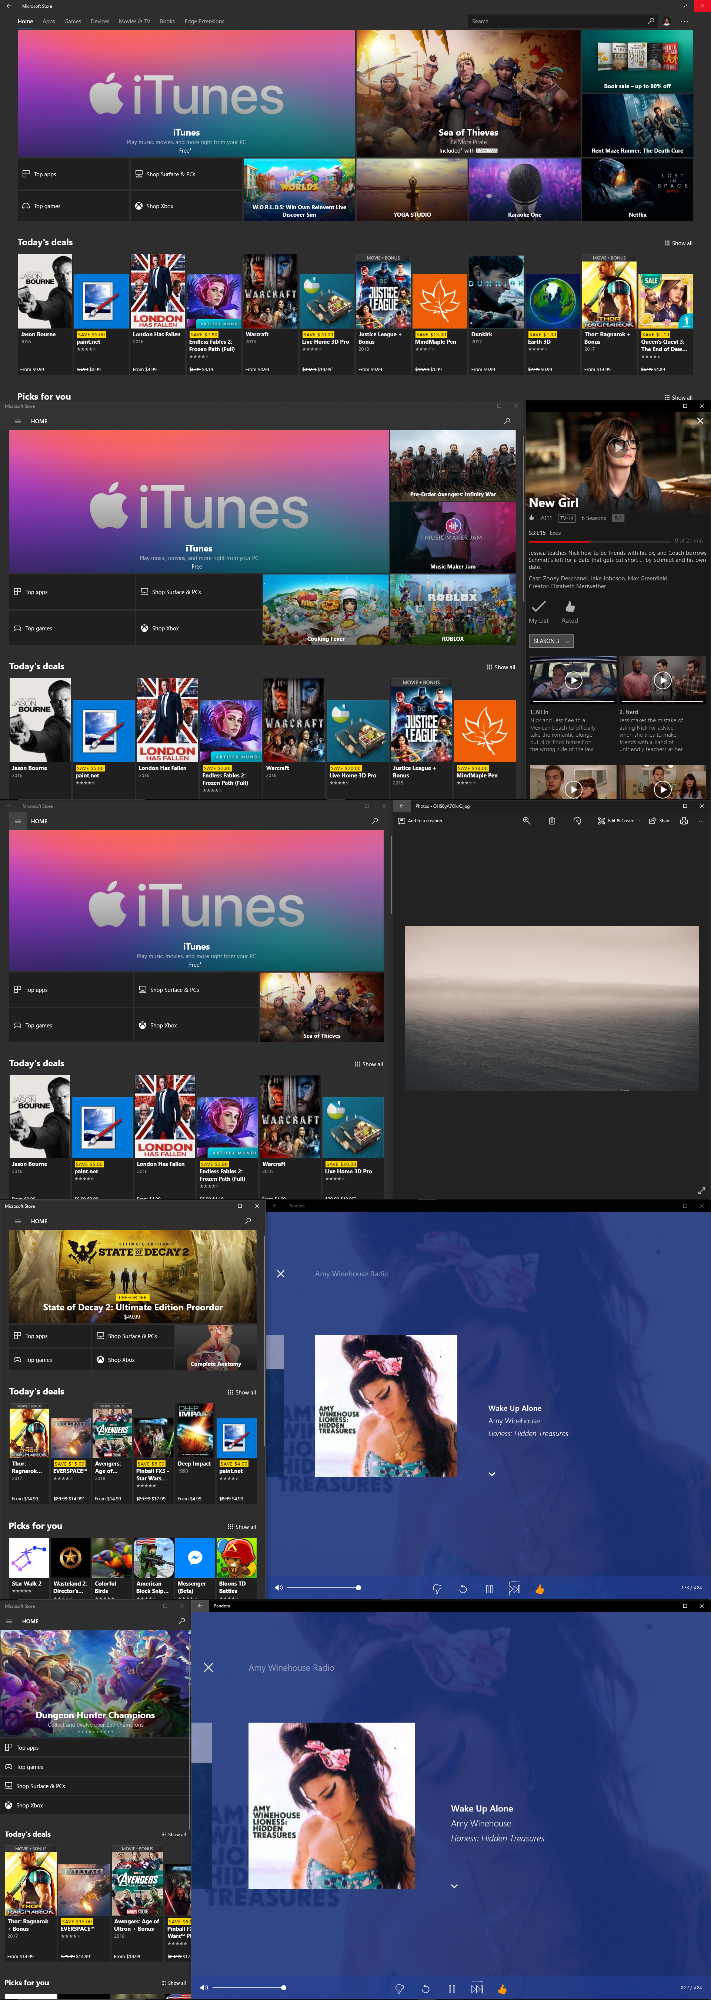This screenshot has height=2000, width=711.
Task: Click search icon in Store beside Photos
Action: tap(375, 821)
